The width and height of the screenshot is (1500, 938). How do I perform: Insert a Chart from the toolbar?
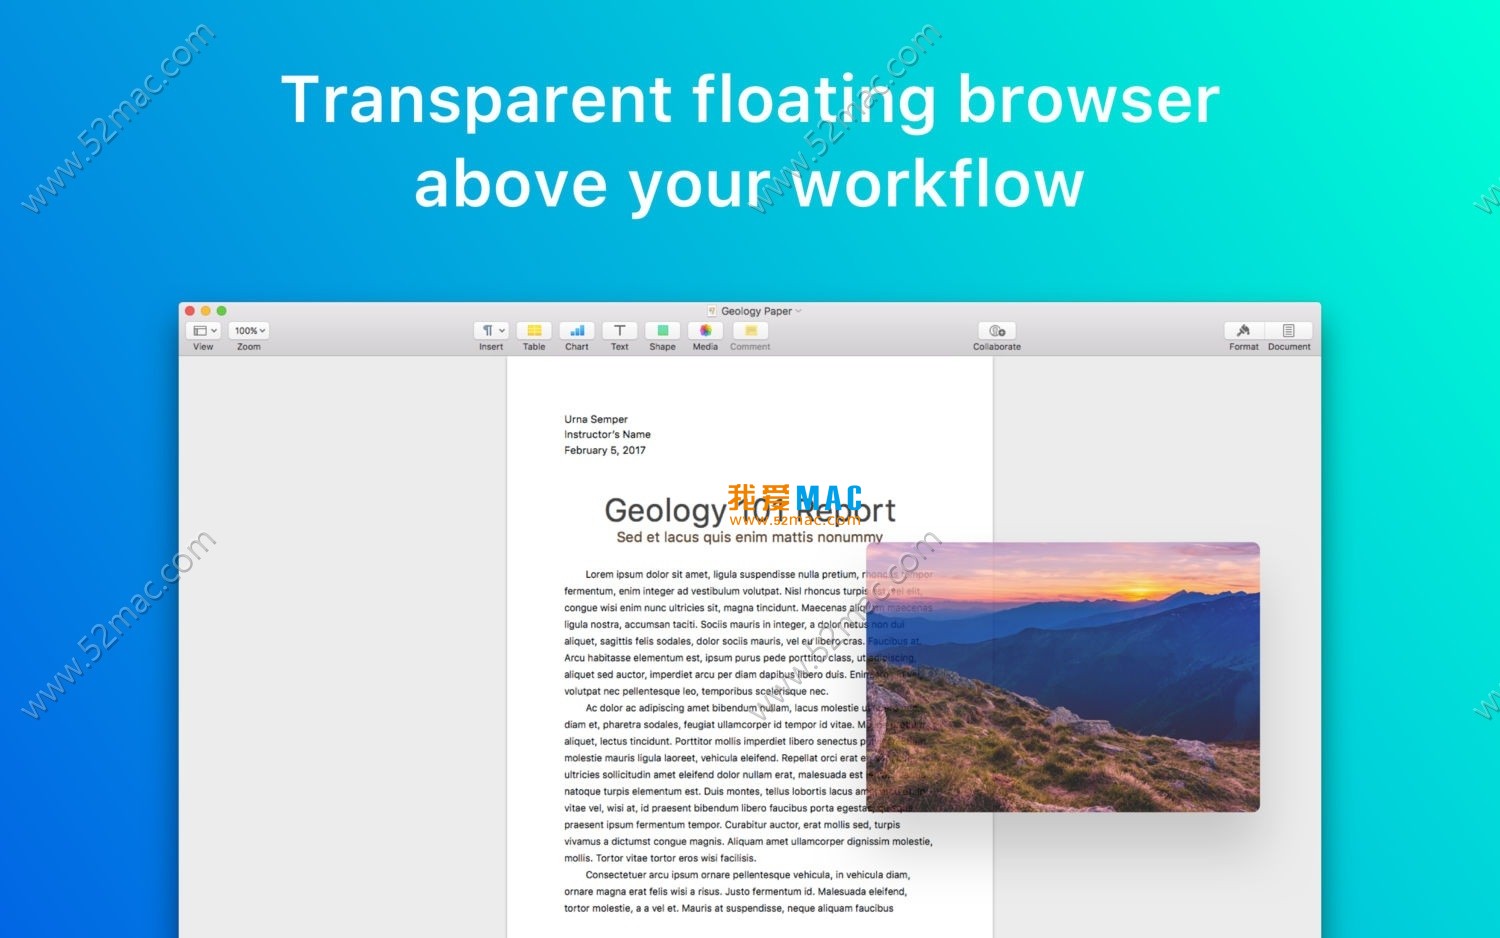click(577, 331)
